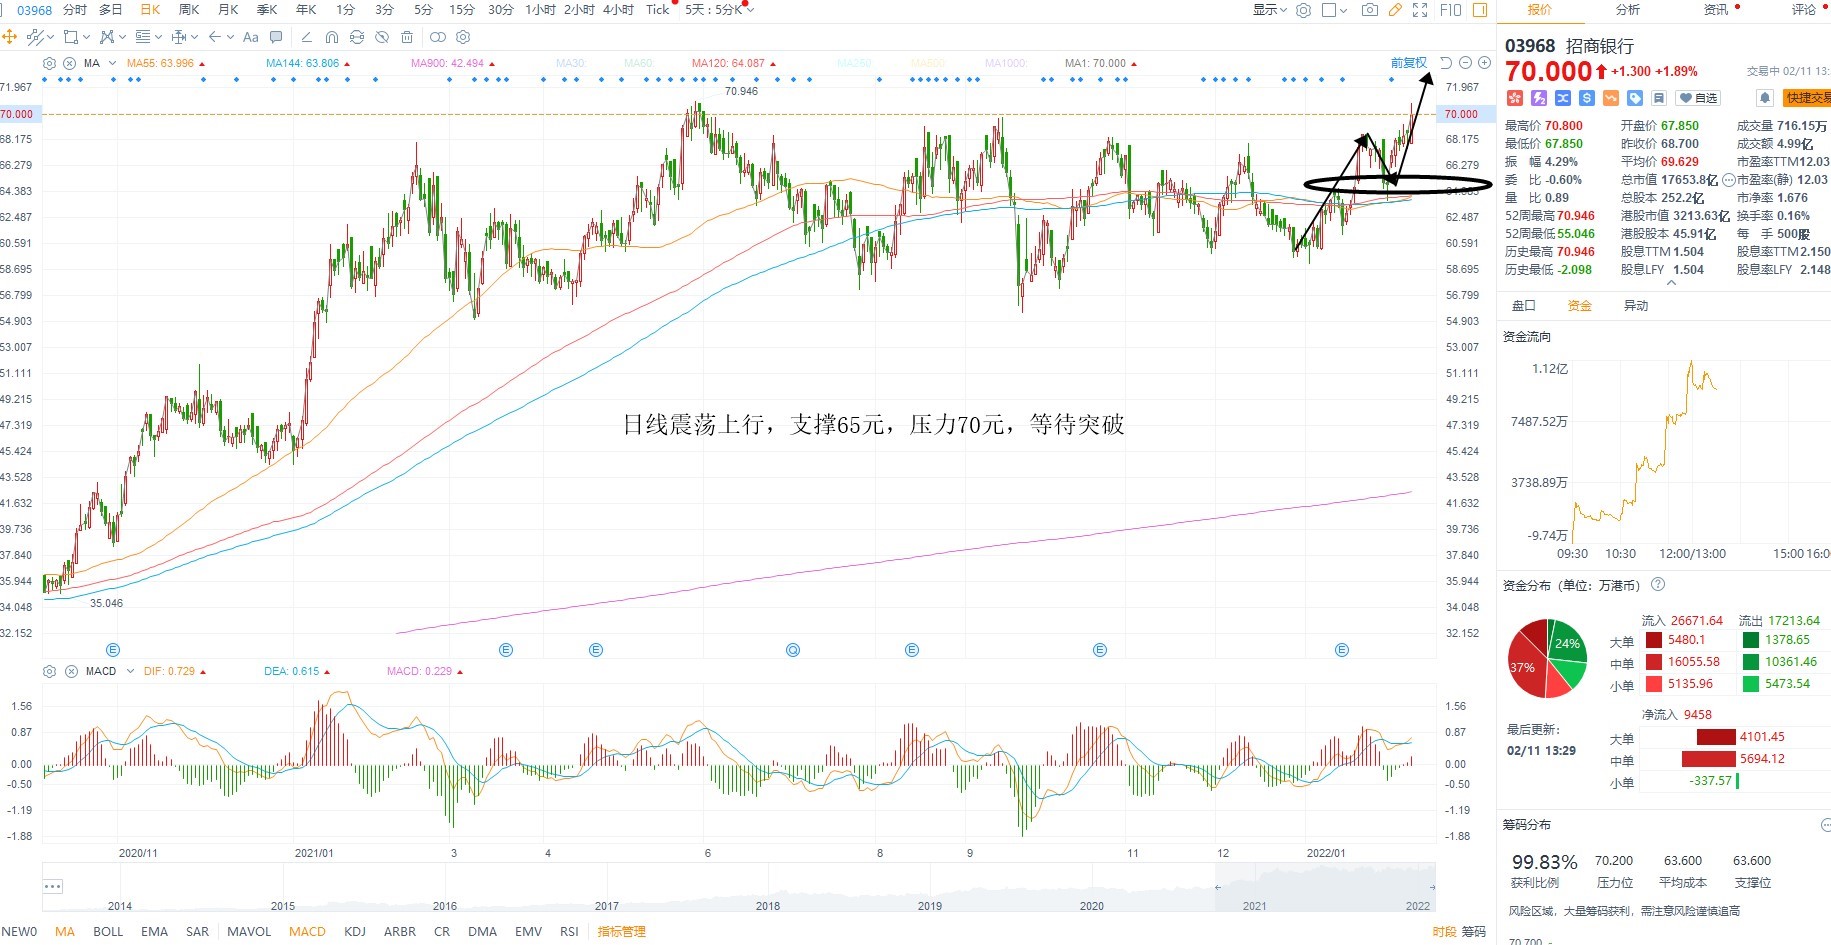
Task: Open MACD indicator settings gear
Action: click(x=49, y=671)
